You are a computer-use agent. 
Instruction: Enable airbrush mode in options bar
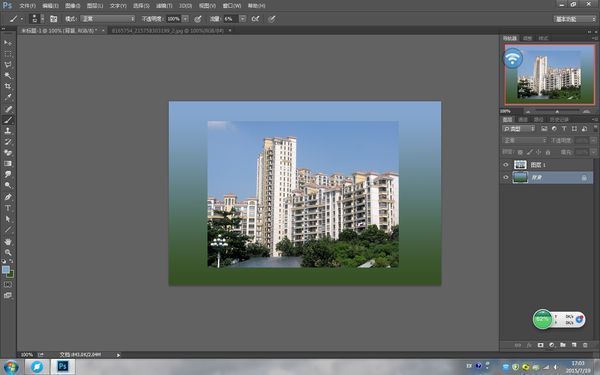(x=255, y=19)
